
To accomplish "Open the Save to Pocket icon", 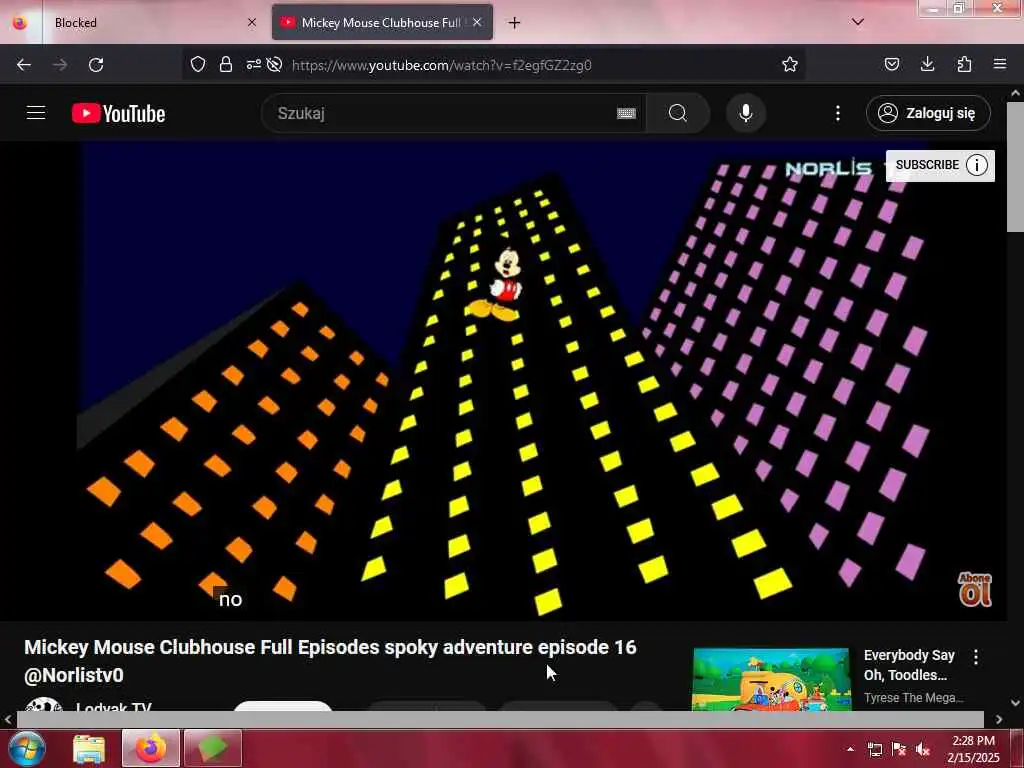I will point(891,64).
